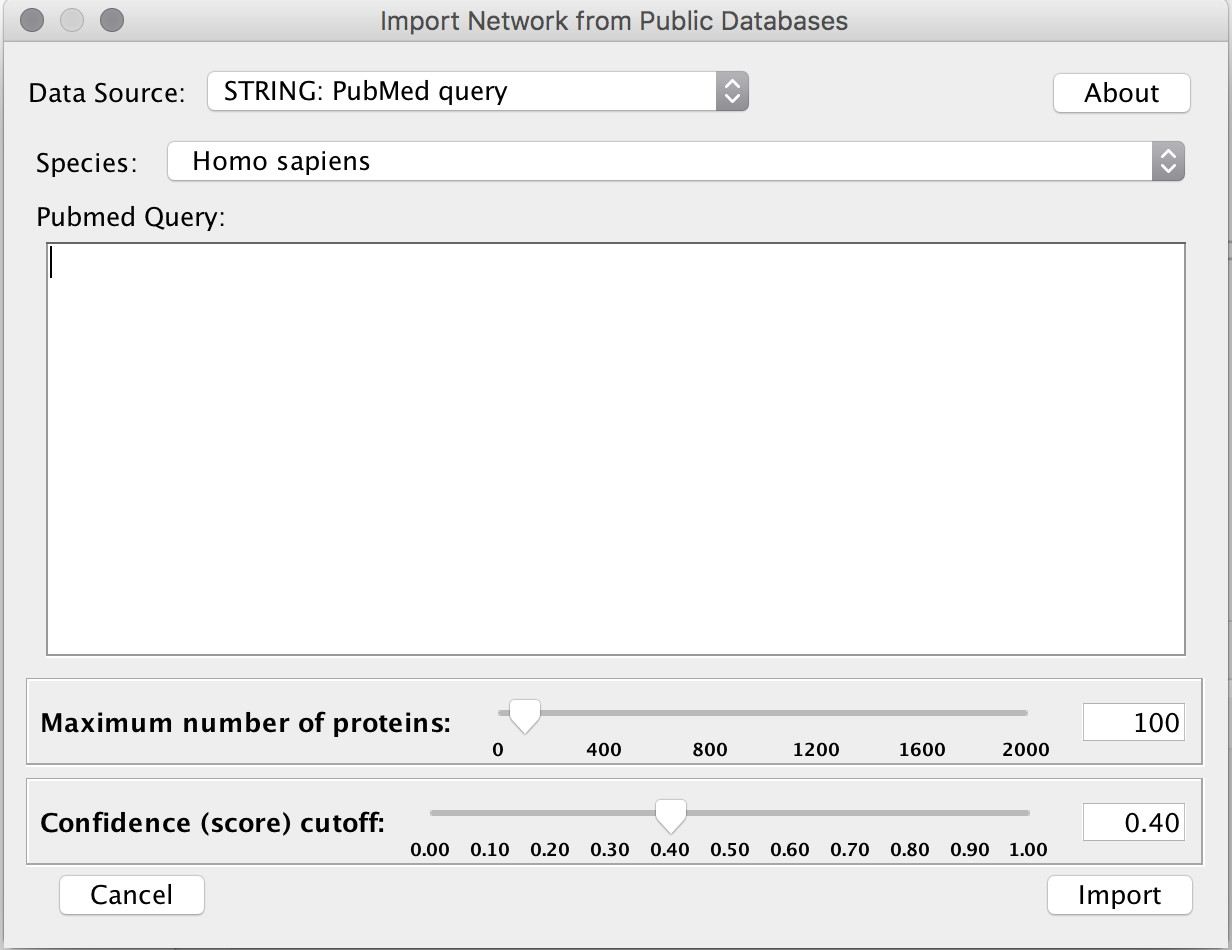
Task: Click the maximum proteins value field showing 100
Action: click(x=1134, y=722)
